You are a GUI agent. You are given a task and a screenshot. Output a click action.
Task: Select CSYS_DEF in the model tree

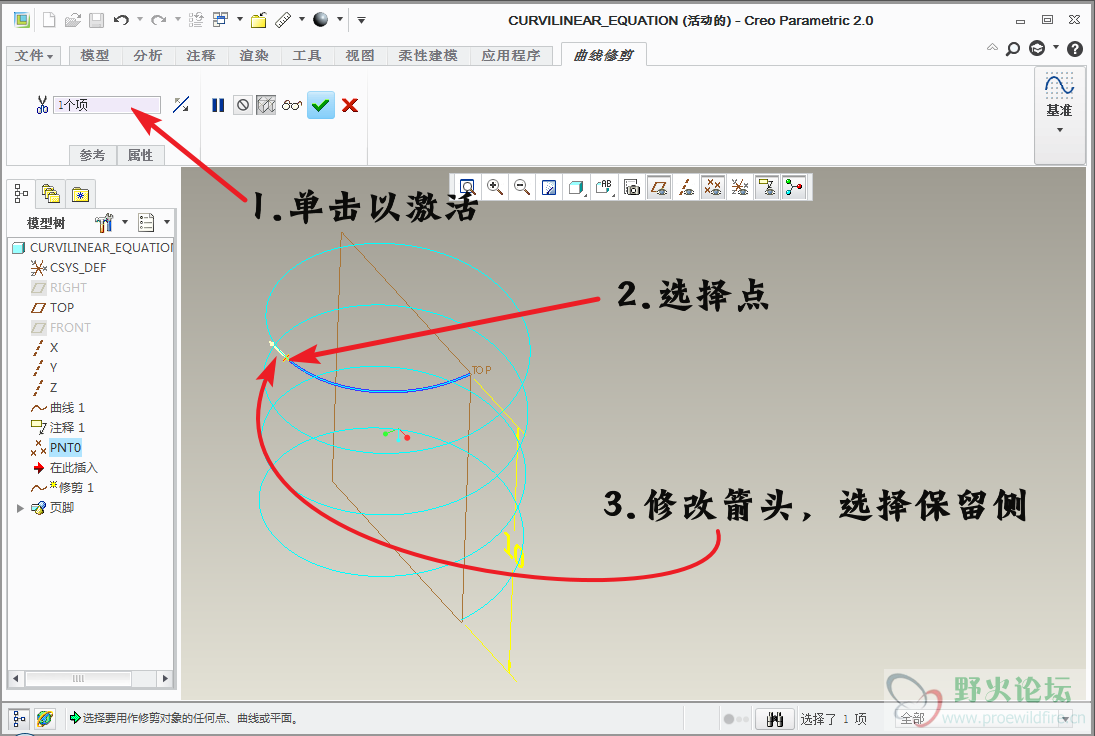click(x=78, y=267)
